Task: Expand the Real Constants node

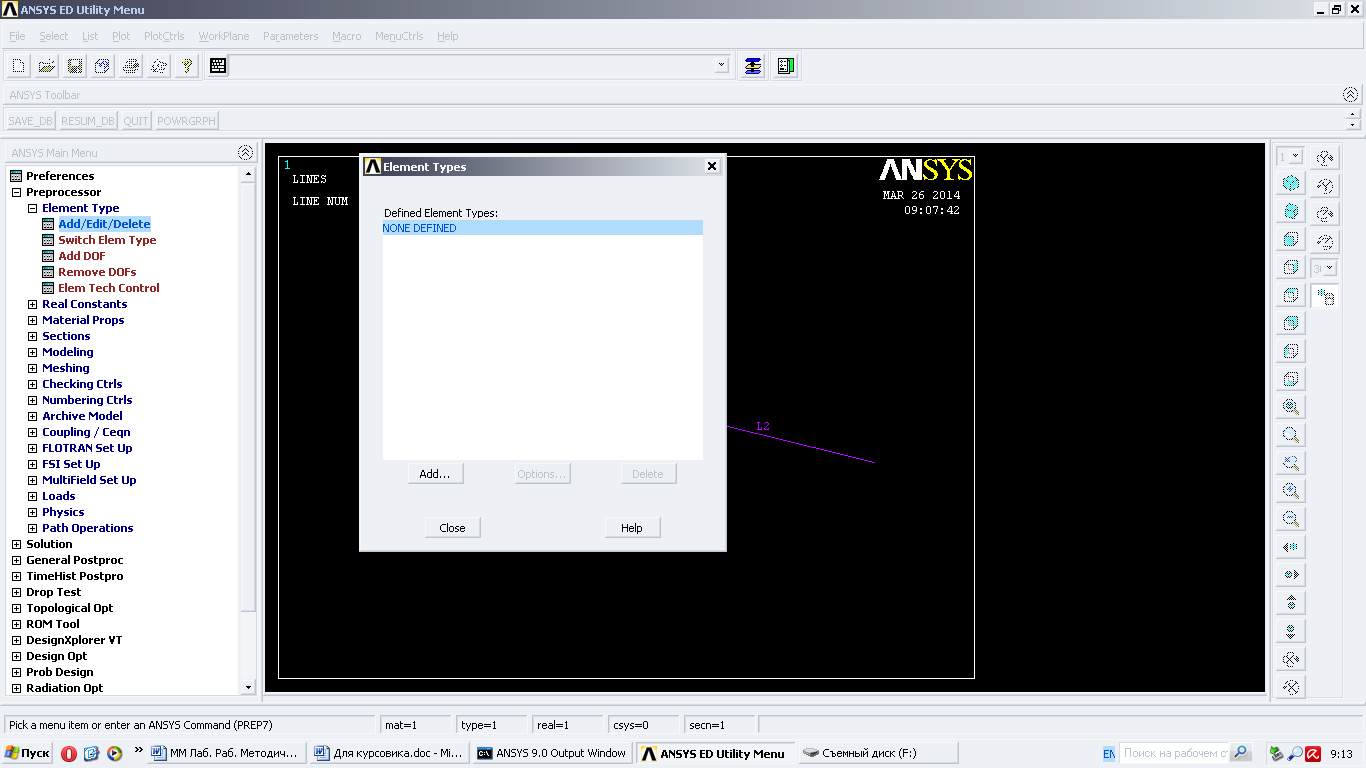Action: pos(32,304)
